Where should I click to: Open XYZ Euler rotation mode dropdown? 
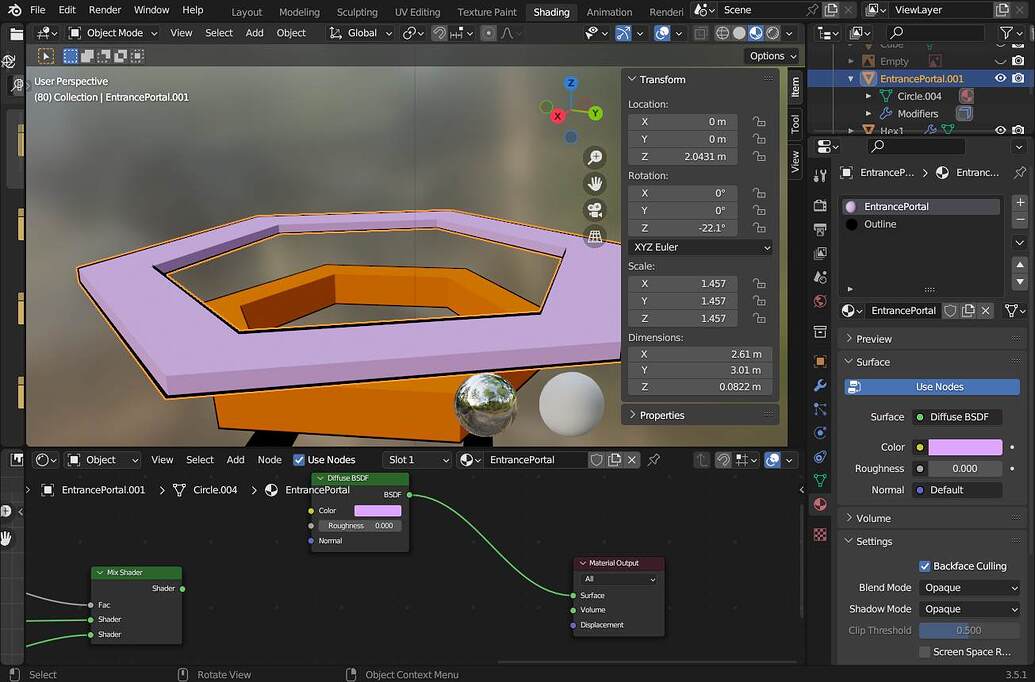(x=700, y=247)
